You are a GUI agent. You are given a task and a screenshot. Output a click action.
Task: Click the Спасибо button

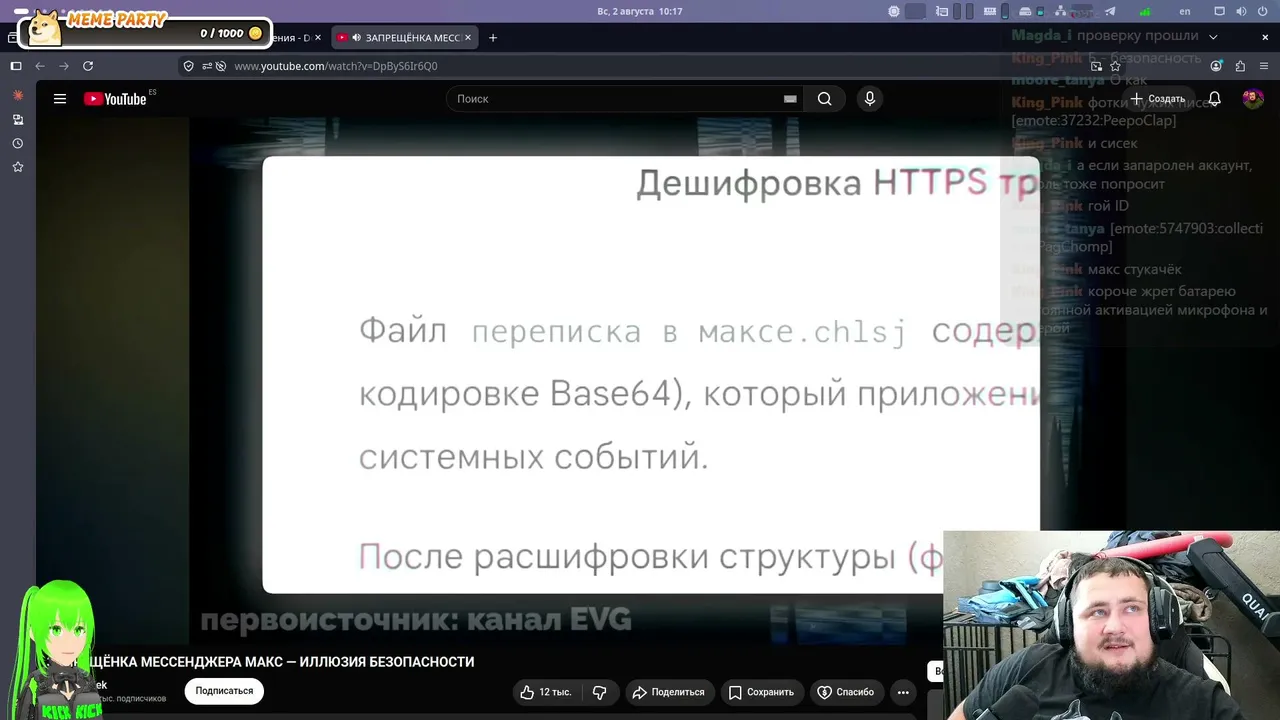(846, 692)
